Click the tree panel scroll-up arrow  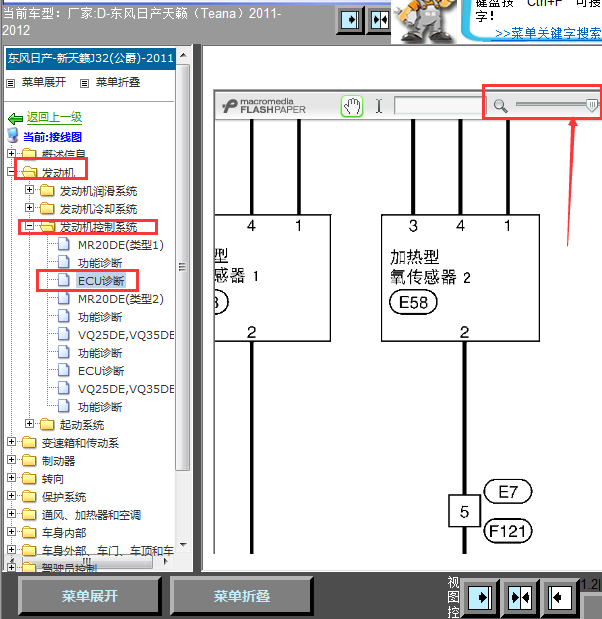[183, 55]
